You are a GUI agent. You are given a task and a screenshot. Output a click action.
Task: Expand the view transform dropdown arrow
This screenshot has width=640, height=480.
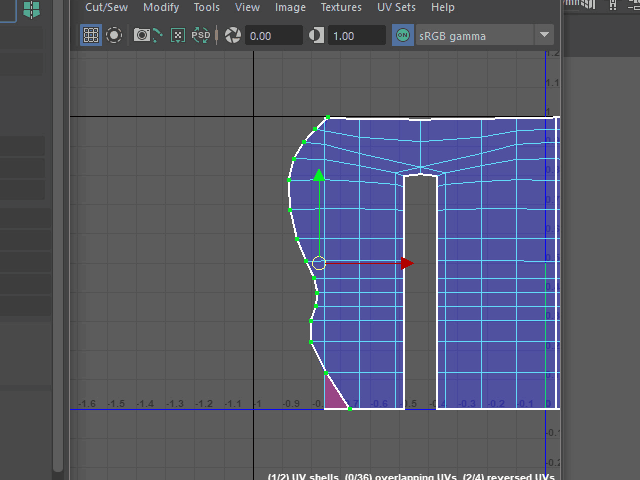[x=544, y=35]
